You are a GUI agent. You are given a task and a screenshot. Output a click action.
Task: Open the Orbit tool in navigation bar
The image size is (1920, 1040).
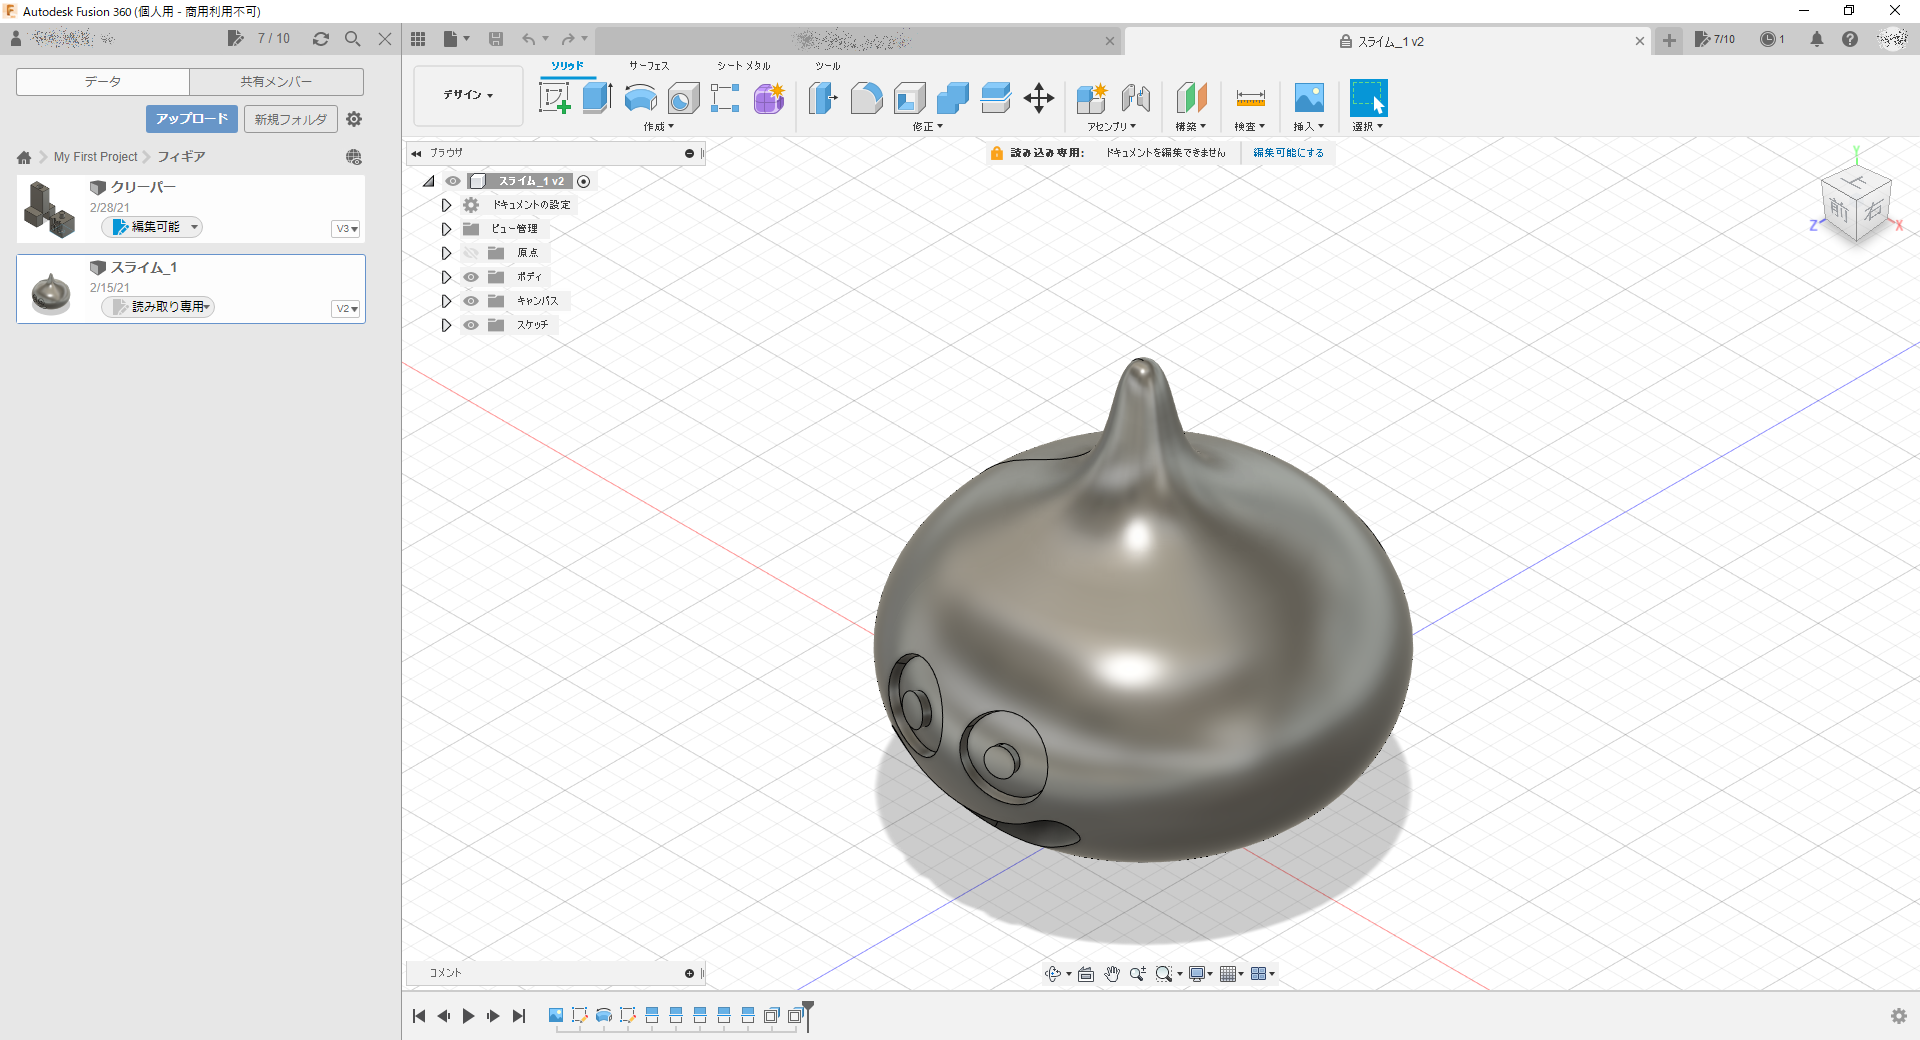click(x=1053, y=974)
